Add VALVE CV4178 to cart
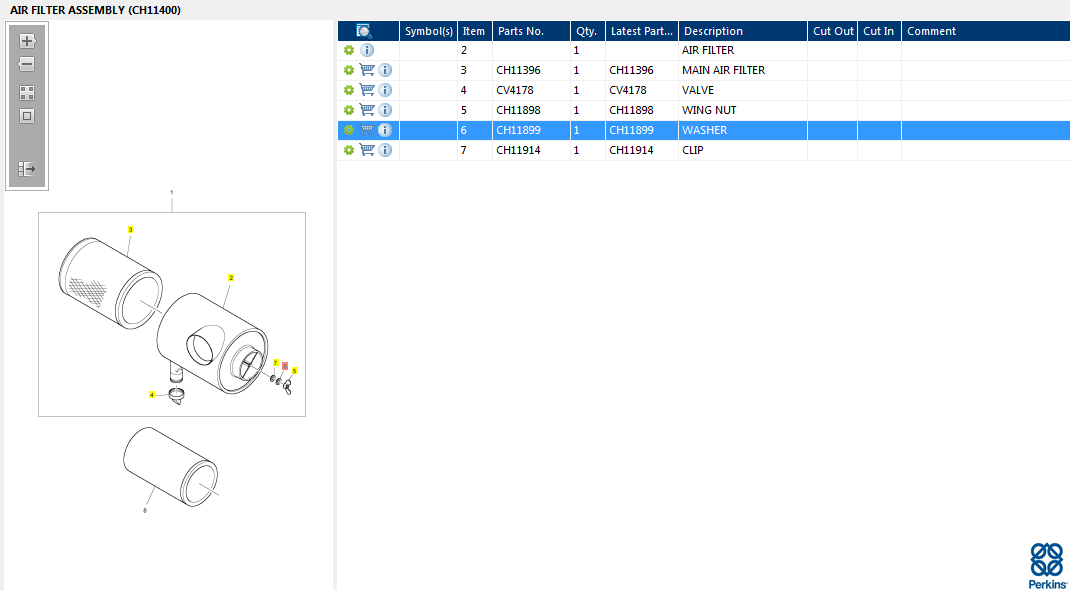 (367, 90)
